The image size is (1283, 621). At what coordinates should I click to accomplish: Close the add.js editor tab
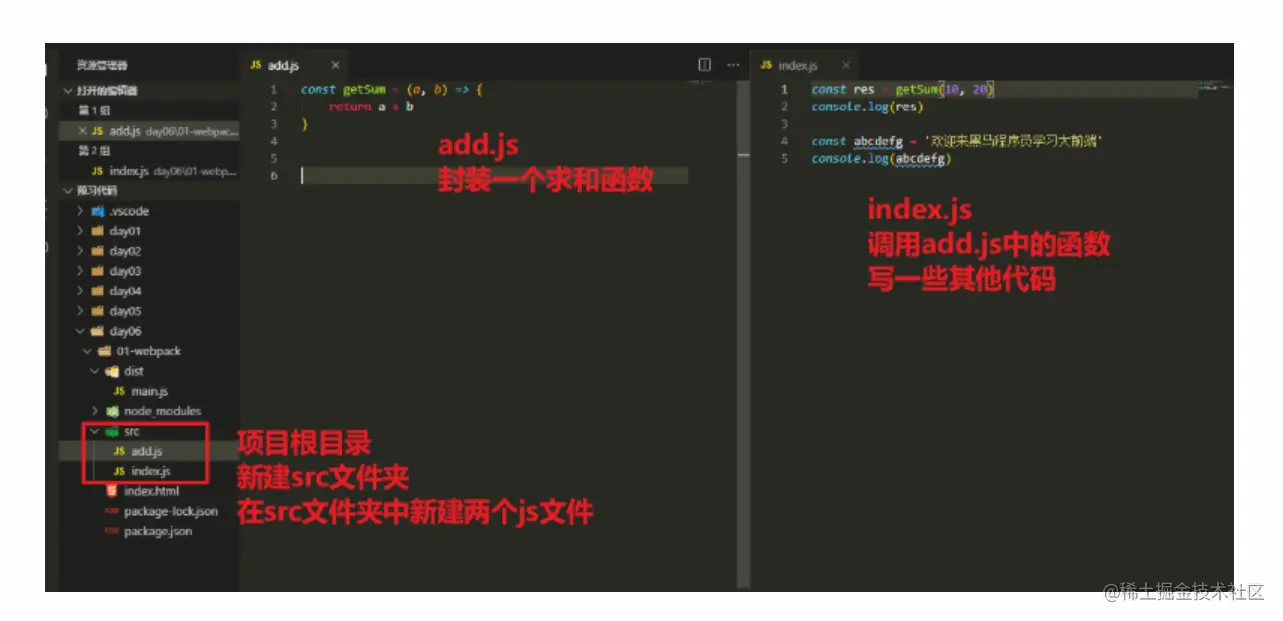(x=335, y=65)
